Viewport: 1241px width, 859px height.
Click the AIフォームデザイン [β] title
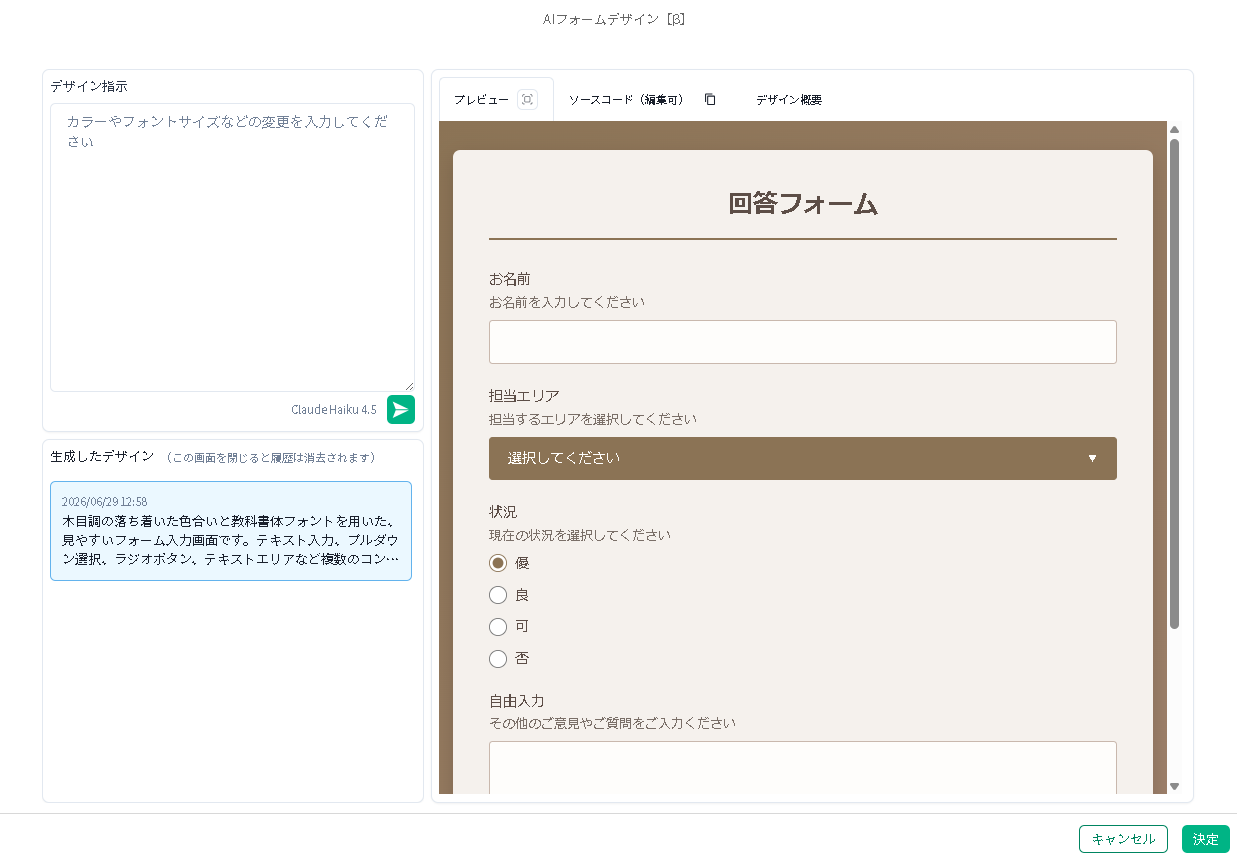point(614,19)
